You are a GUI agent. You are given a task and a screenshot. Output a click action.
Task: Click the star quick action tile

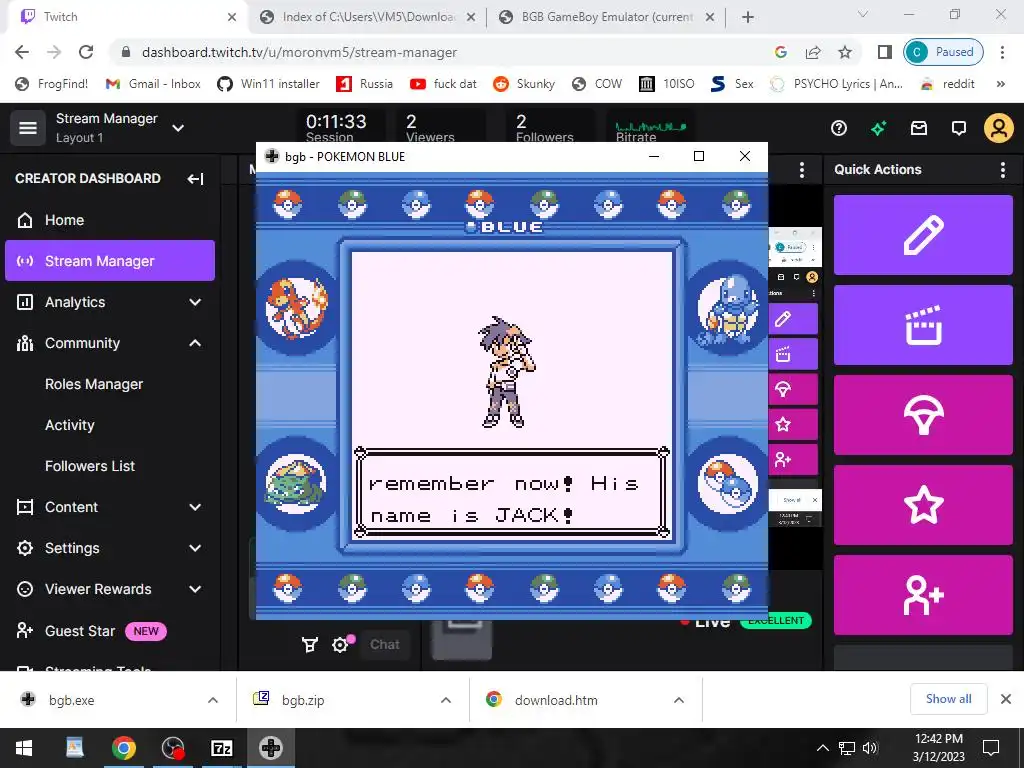coord(923,505)
